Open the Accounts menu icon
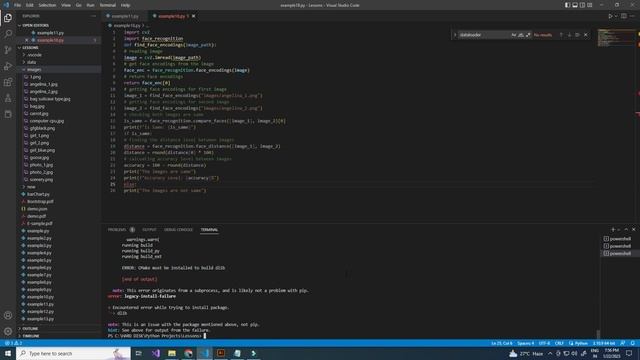Image resolution: width=640 pixels, height=360 pixels. [x=8, y=315]
